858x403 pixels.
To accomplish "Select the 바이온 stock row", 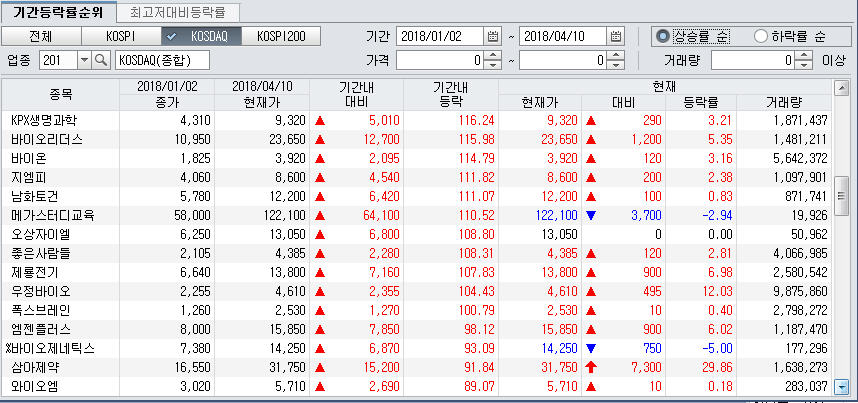I will 416,158.
